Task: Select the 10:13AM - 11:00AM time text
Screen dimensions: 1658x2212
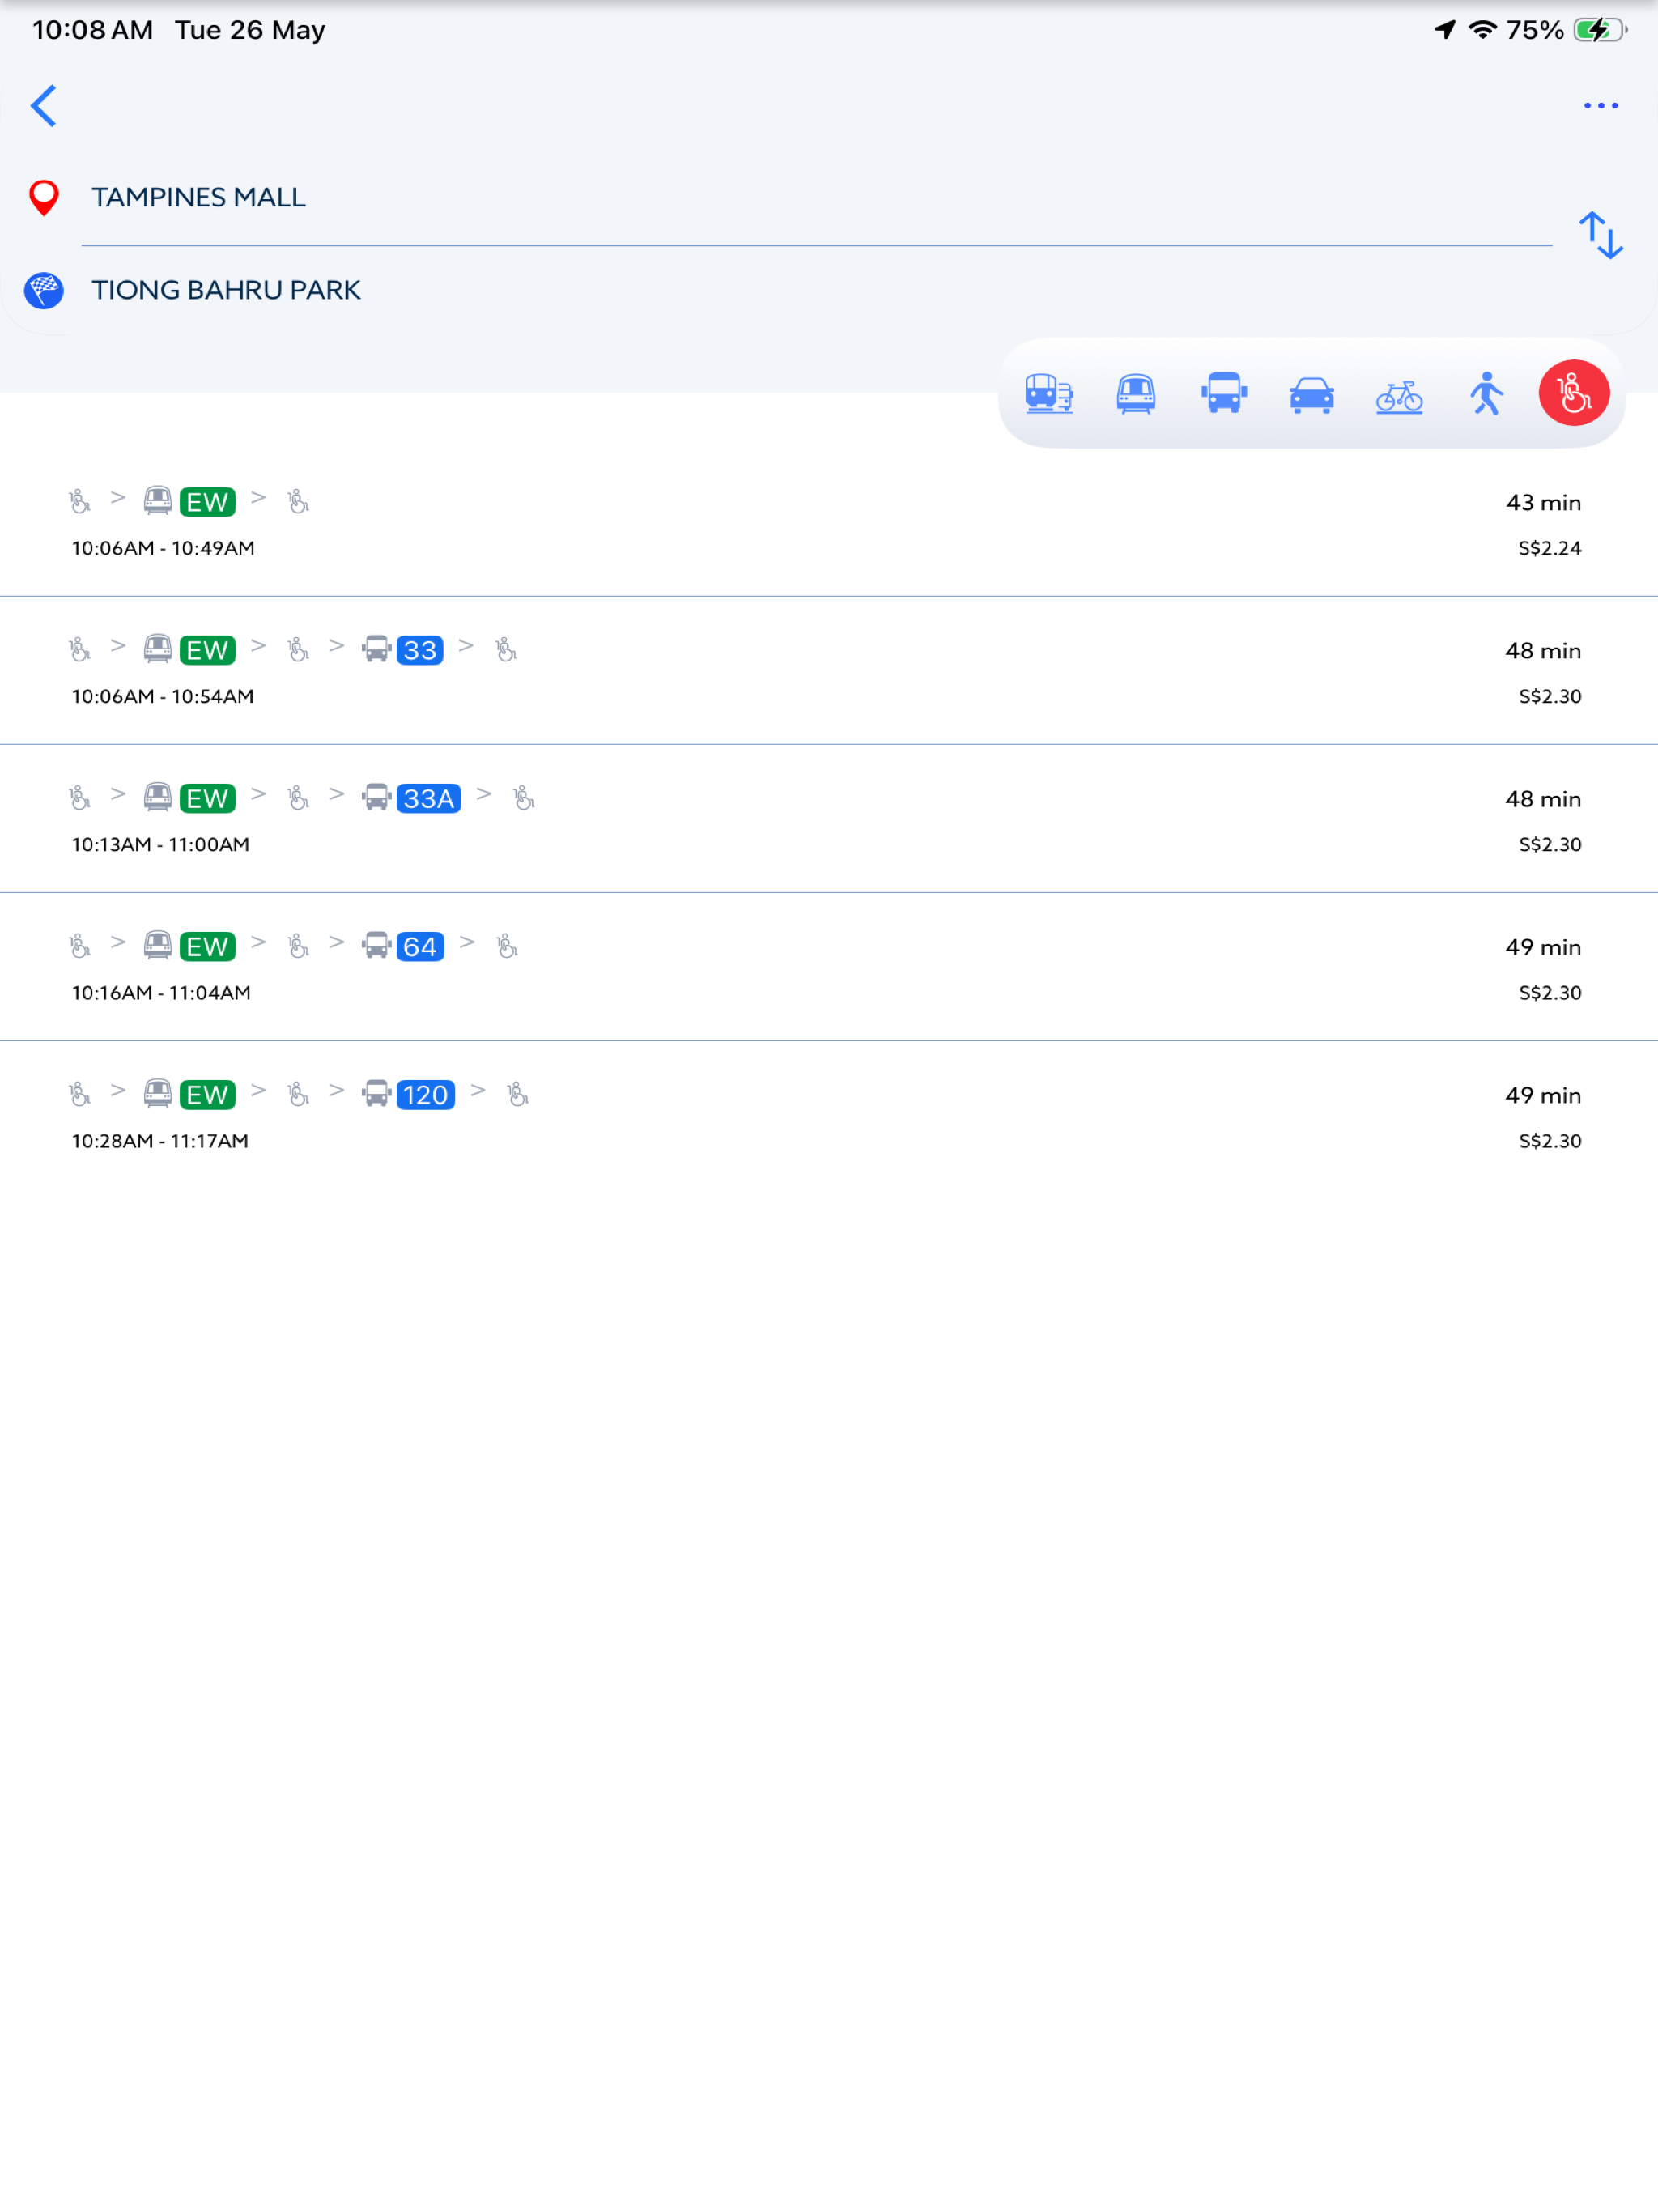Action: (x=161, y=844)
